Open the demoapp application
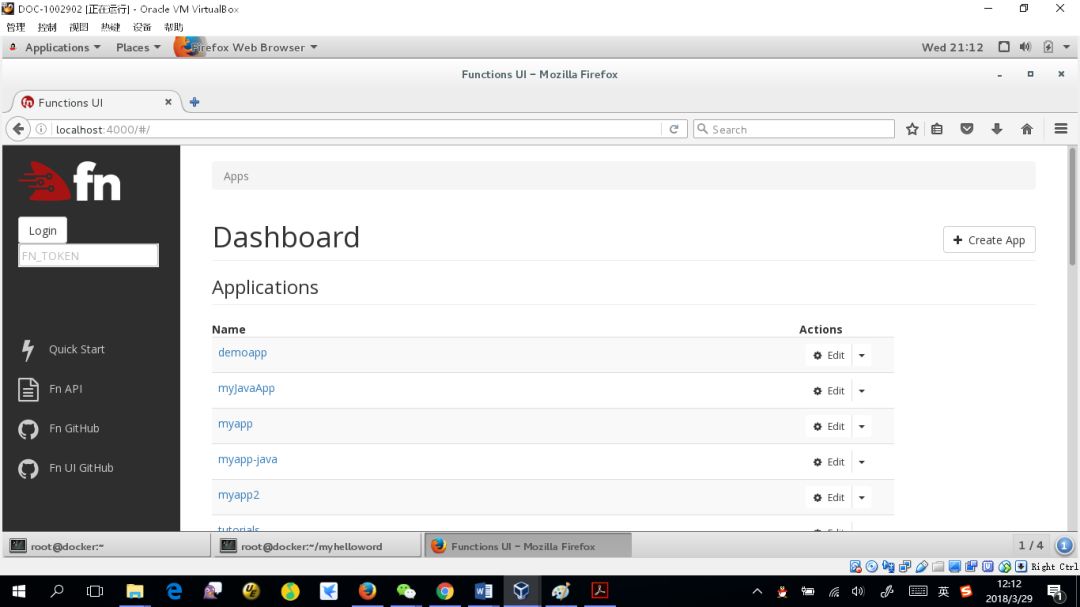The height and width of the screenshot is (607, 1080). (242, 353)
